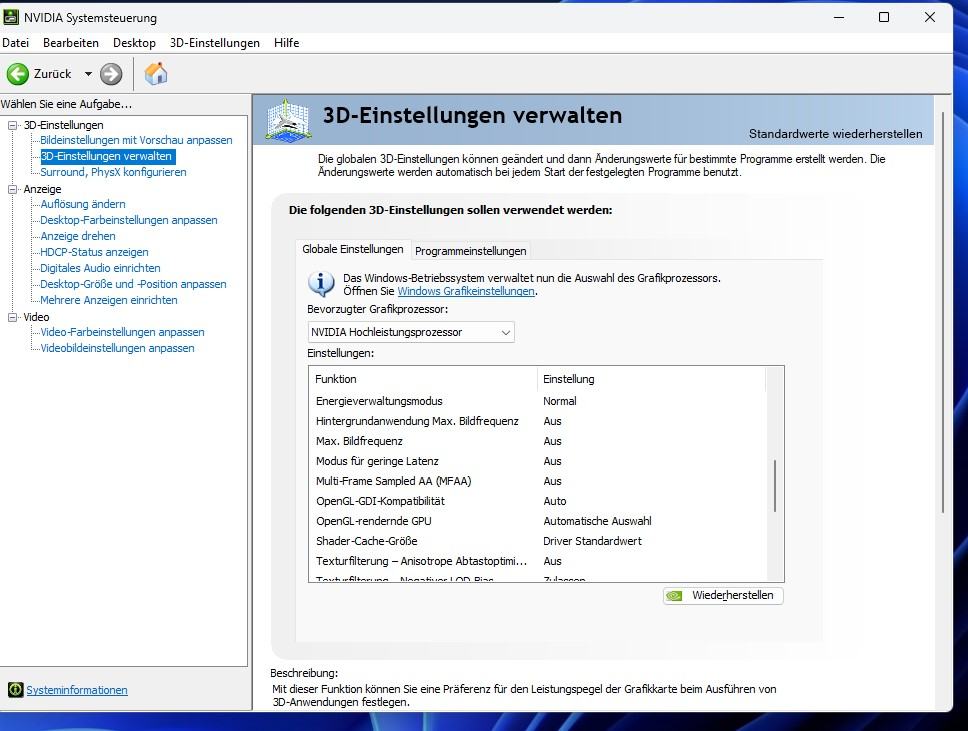This screenshot has height=731, width=968.
Task: Maximize the NVIDIA Systemsteuerung window
Action: point(883,17)
